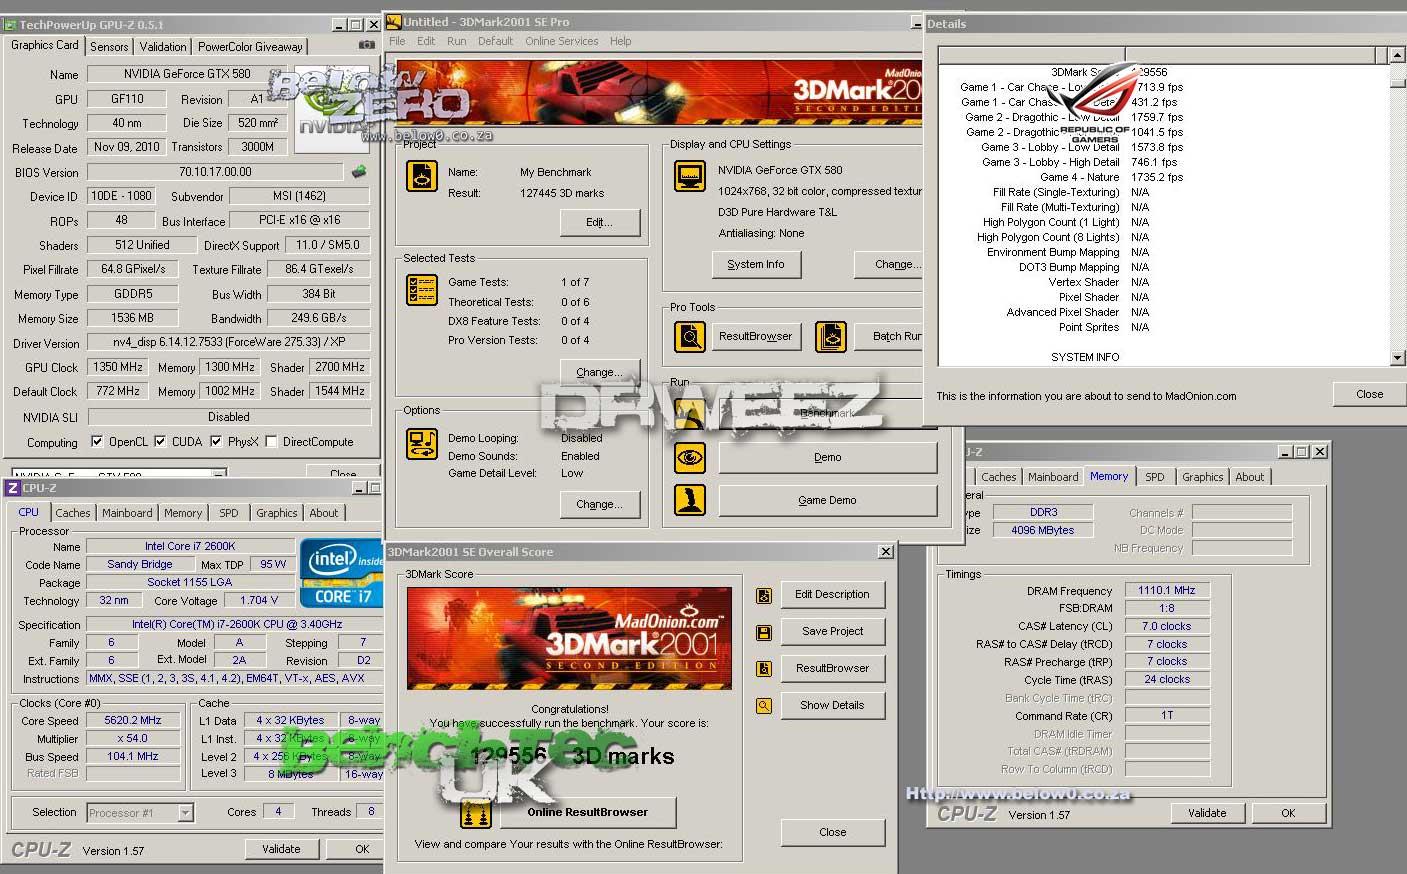Open Graphics tab in right CPU-Z window
1407x874 pixels.
click(x=1203, y=477)
